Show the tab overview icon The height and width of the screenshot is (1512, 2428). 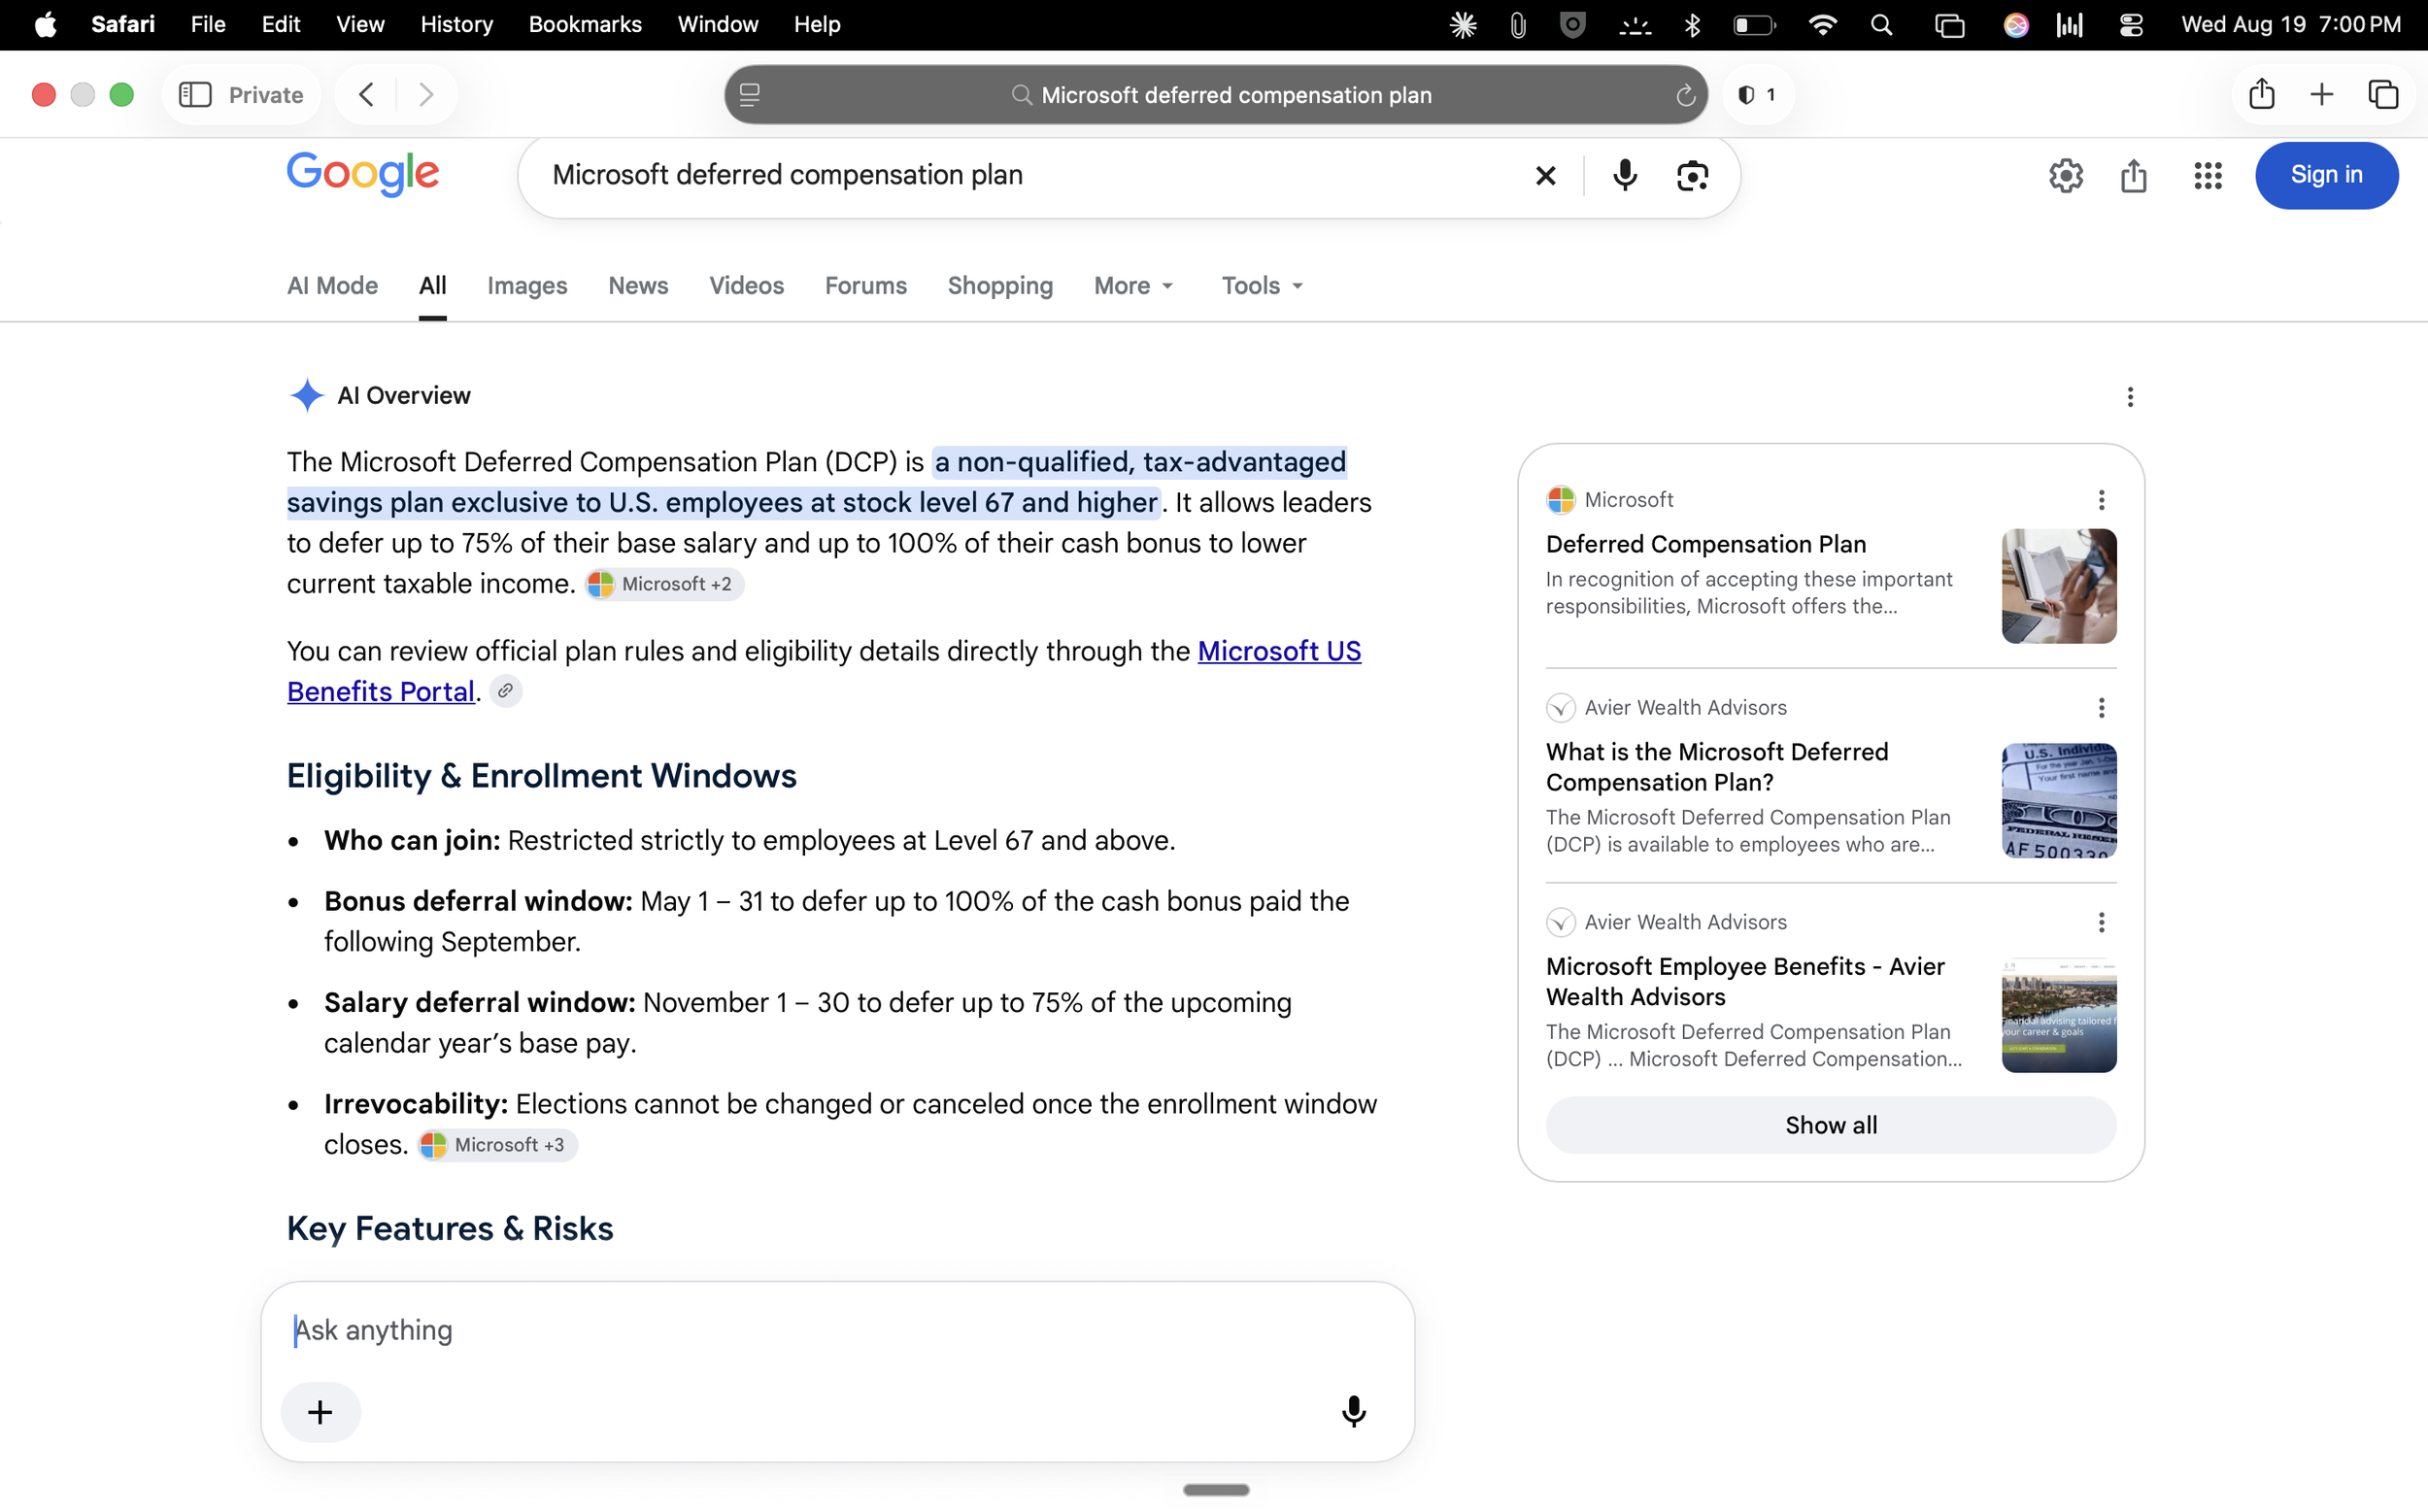pyautogui.click(x=2383, y=95)
